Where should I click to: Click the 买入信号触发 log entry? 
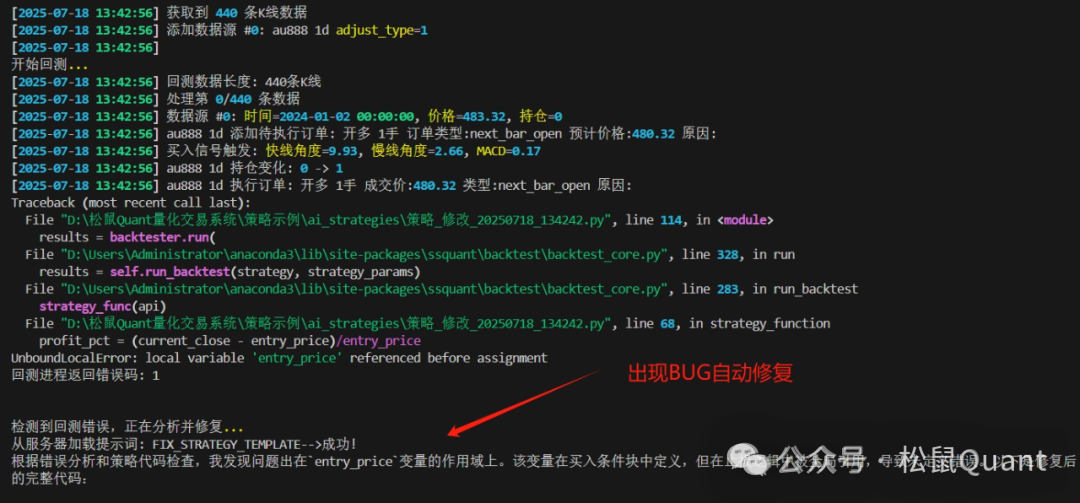276,152
